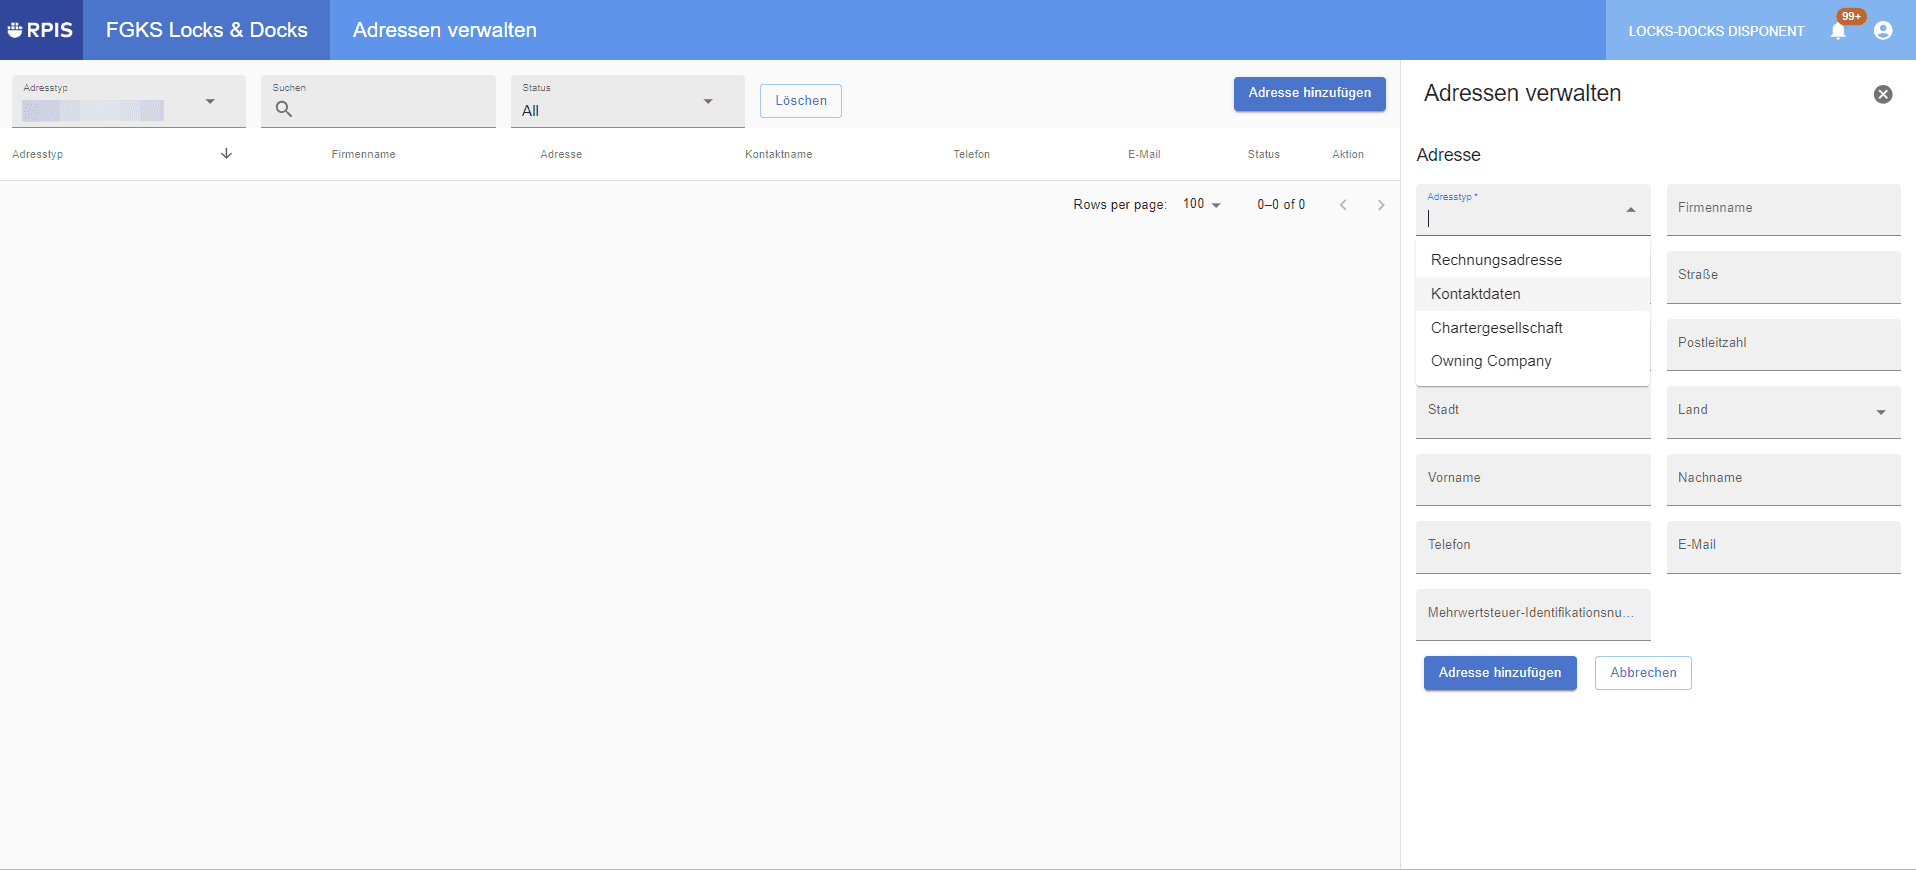The height and width of the screenshot is (870, 1916).
Task: Click Adresse hinzufügen above the table
Action: pyautogui.click(x=1310, y=93)
